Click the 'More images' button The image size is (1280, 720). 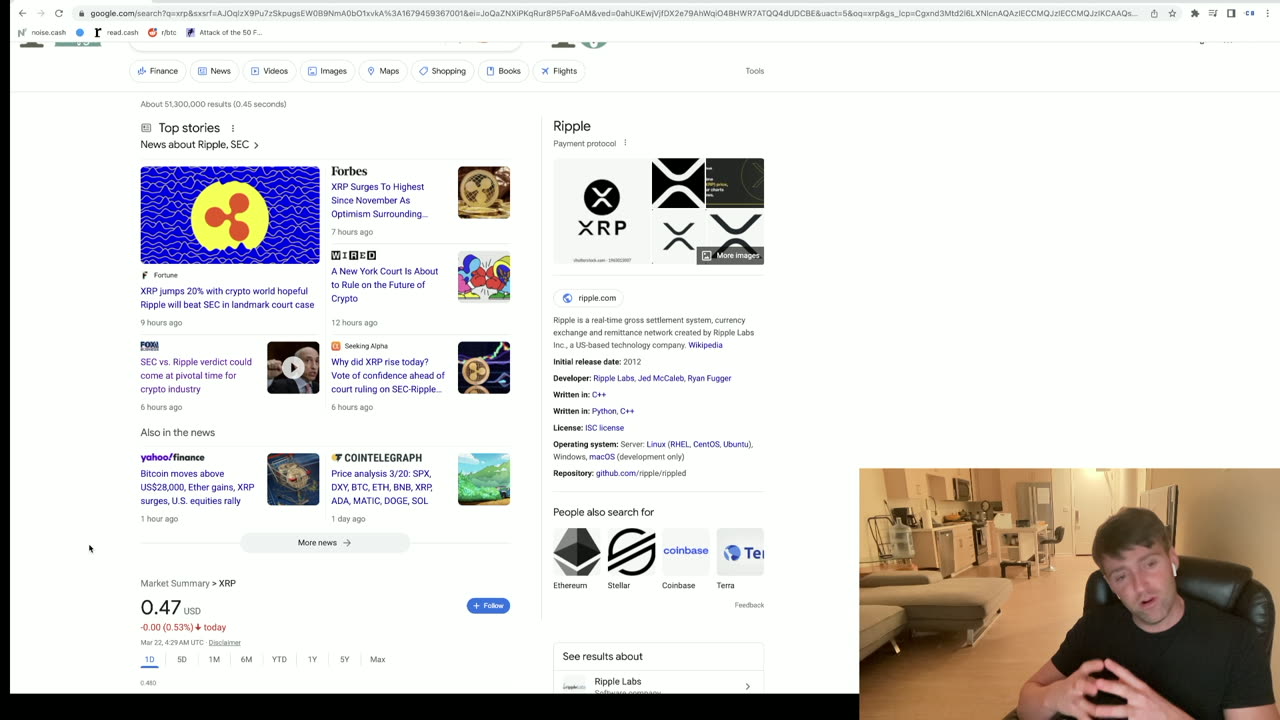[x=731, y=255]
